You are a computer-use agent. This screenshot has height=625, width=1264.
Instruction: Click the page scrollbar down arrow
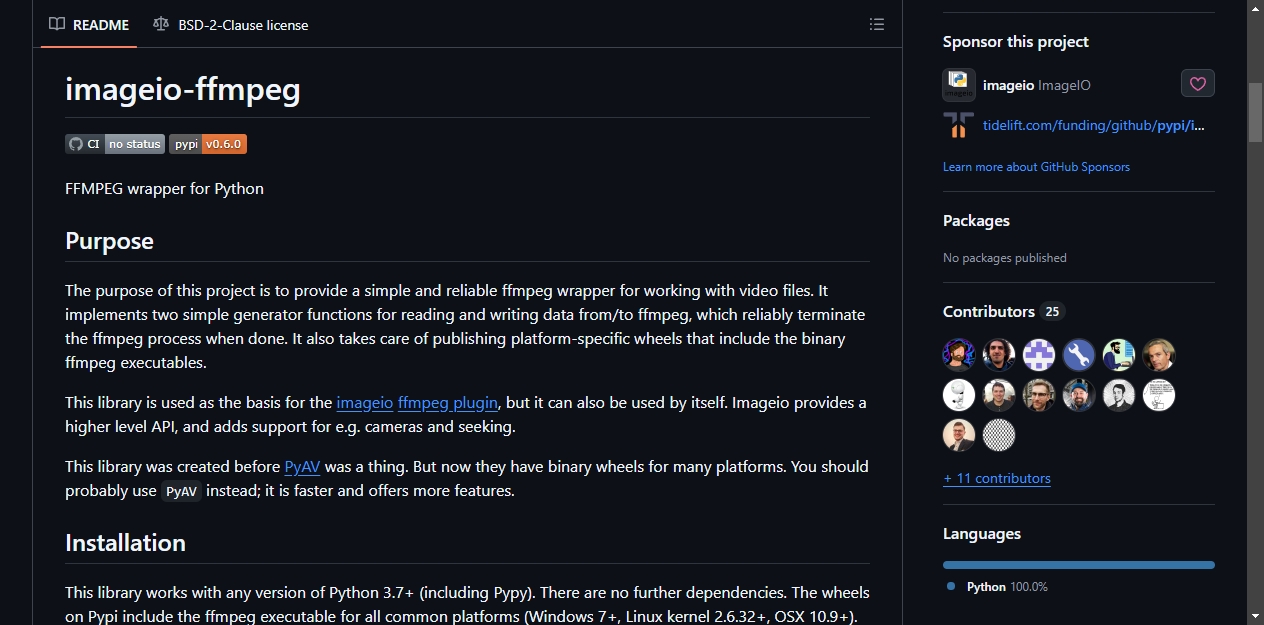point(1255,616)
